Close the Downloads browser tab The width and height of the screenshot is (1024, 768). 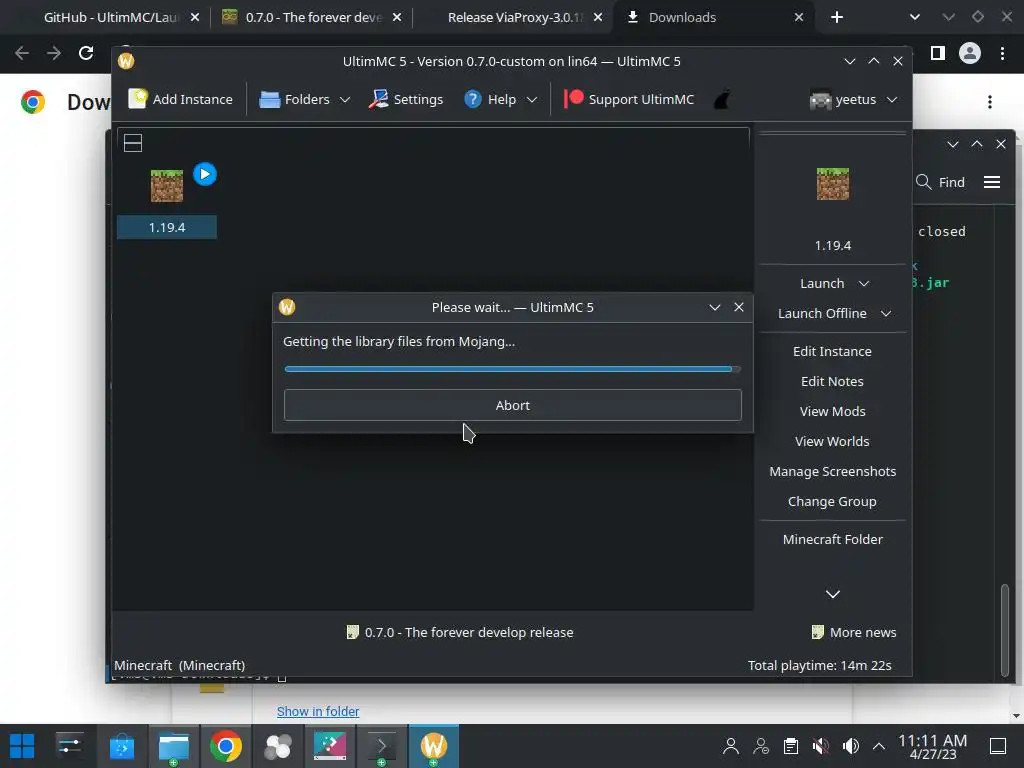click(799, 18)
